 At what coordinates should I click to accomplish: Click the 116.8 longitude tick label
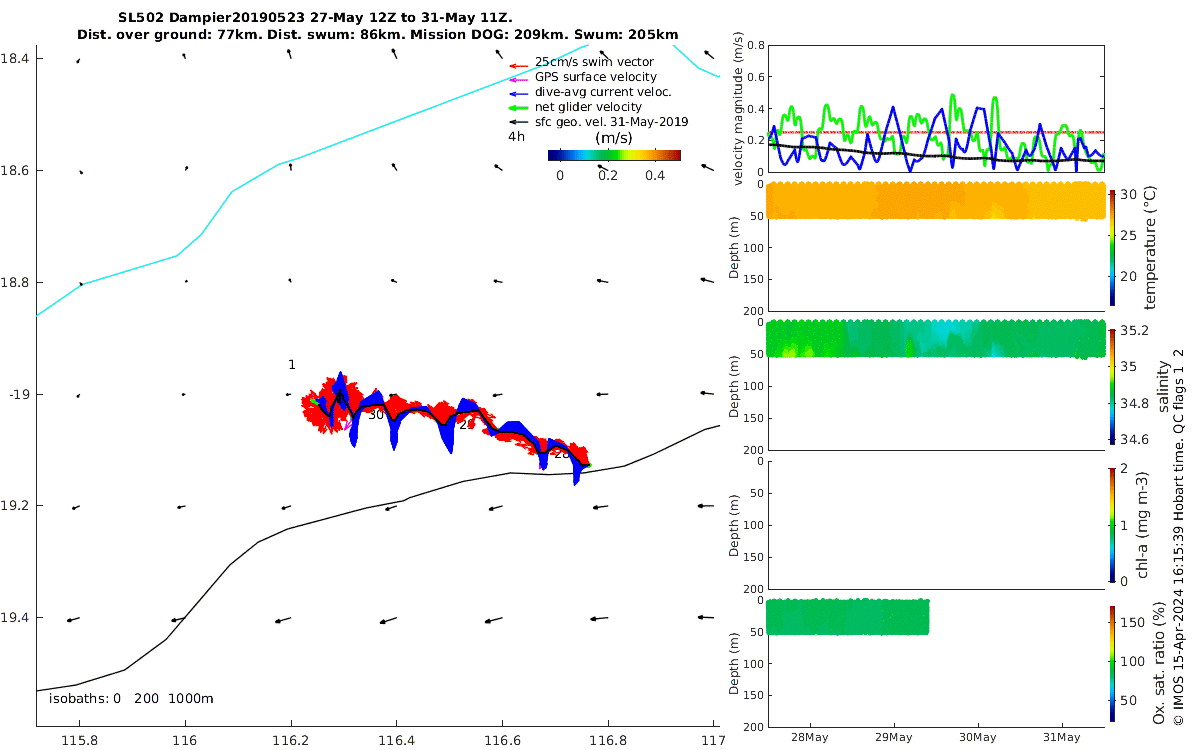tap(608, 741)
